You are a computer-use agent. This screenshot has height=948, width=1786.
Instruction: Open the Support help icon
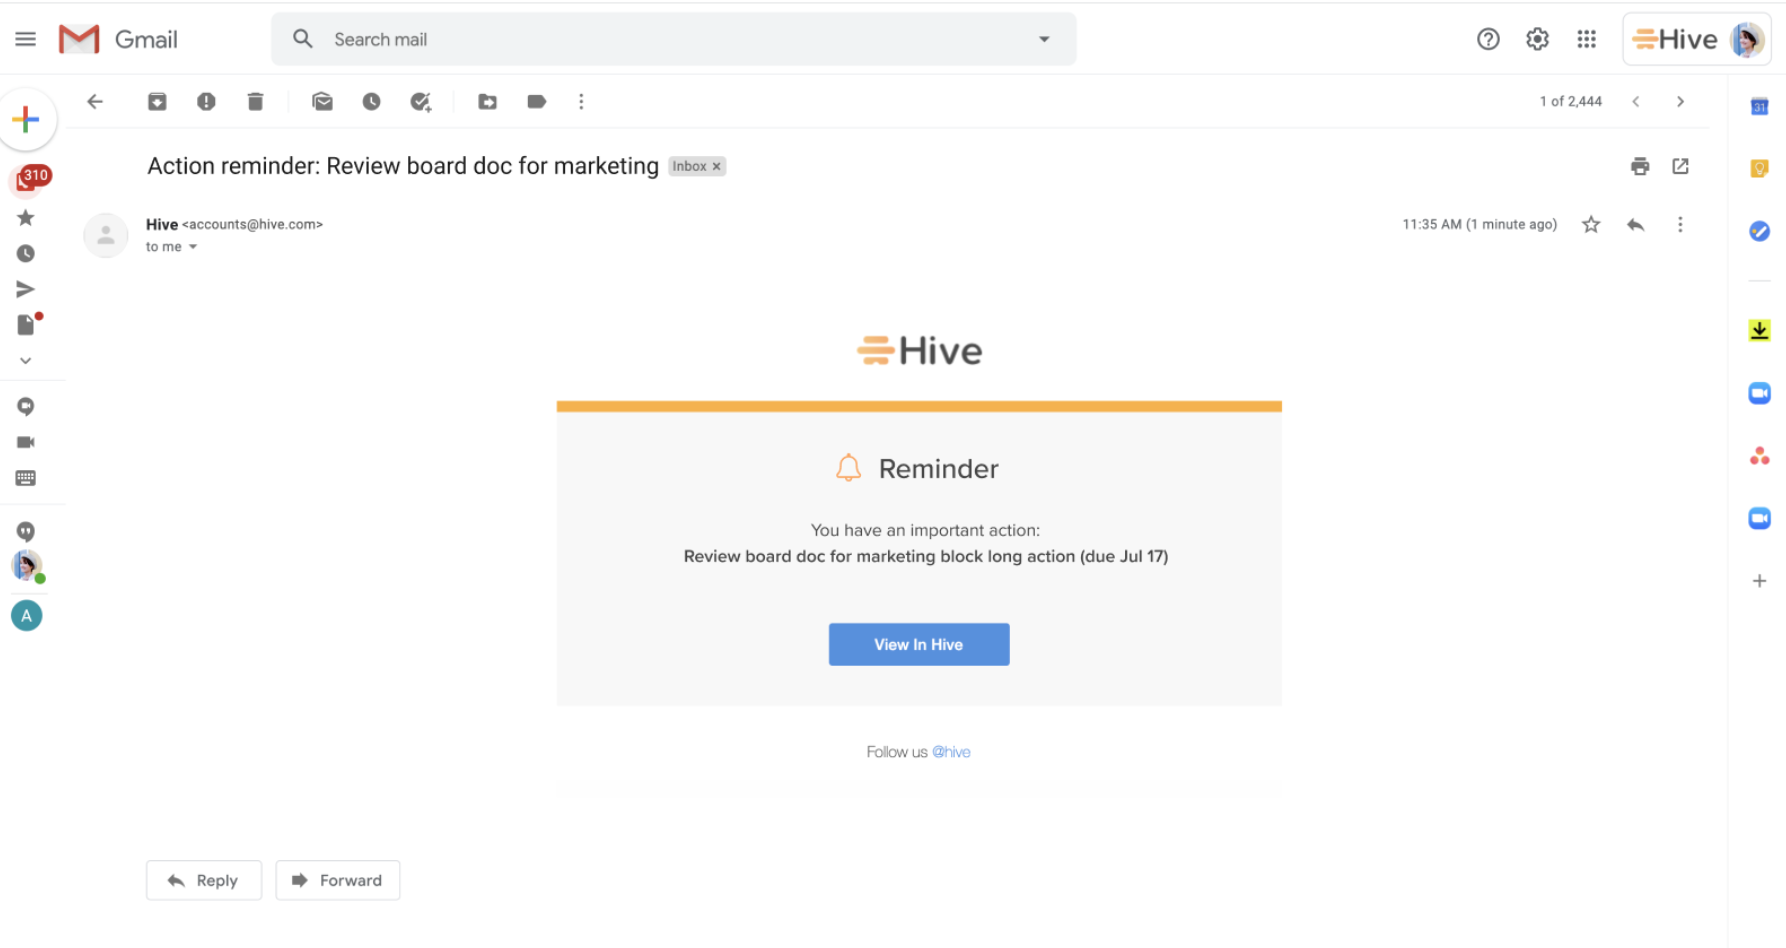[1488, 39]
